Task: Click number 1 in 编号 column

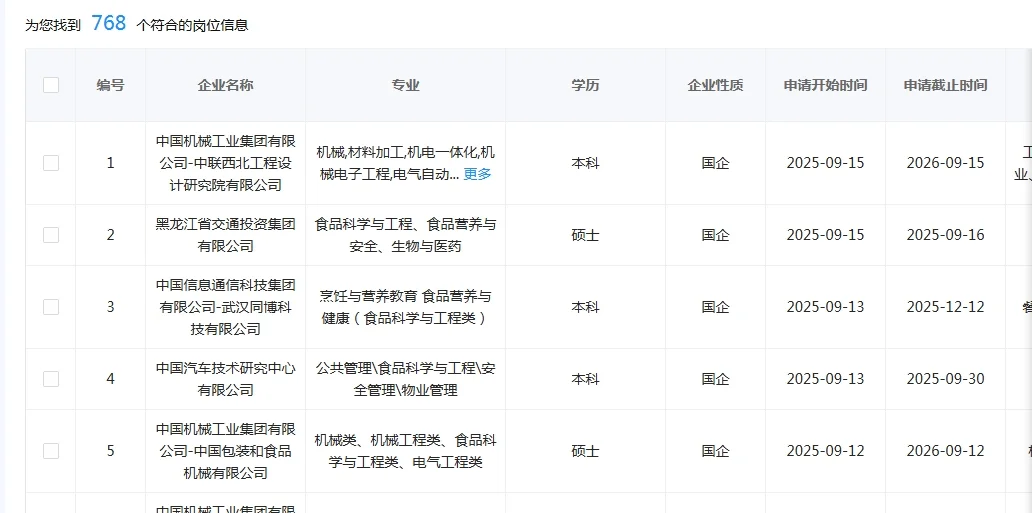Action: [x=110, y=163]
